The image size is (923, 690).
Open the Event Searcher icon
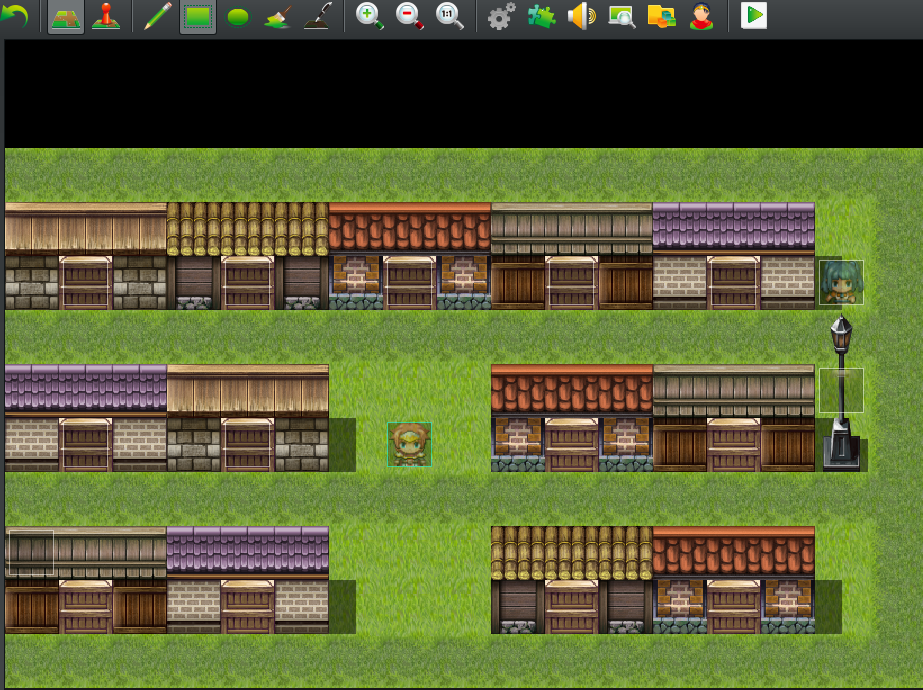(x=622, y=16)
